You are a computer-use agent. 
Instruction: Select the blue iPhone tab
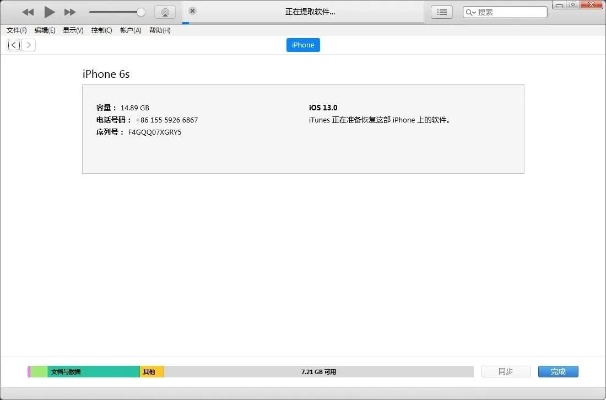click(x=303, y=45)
